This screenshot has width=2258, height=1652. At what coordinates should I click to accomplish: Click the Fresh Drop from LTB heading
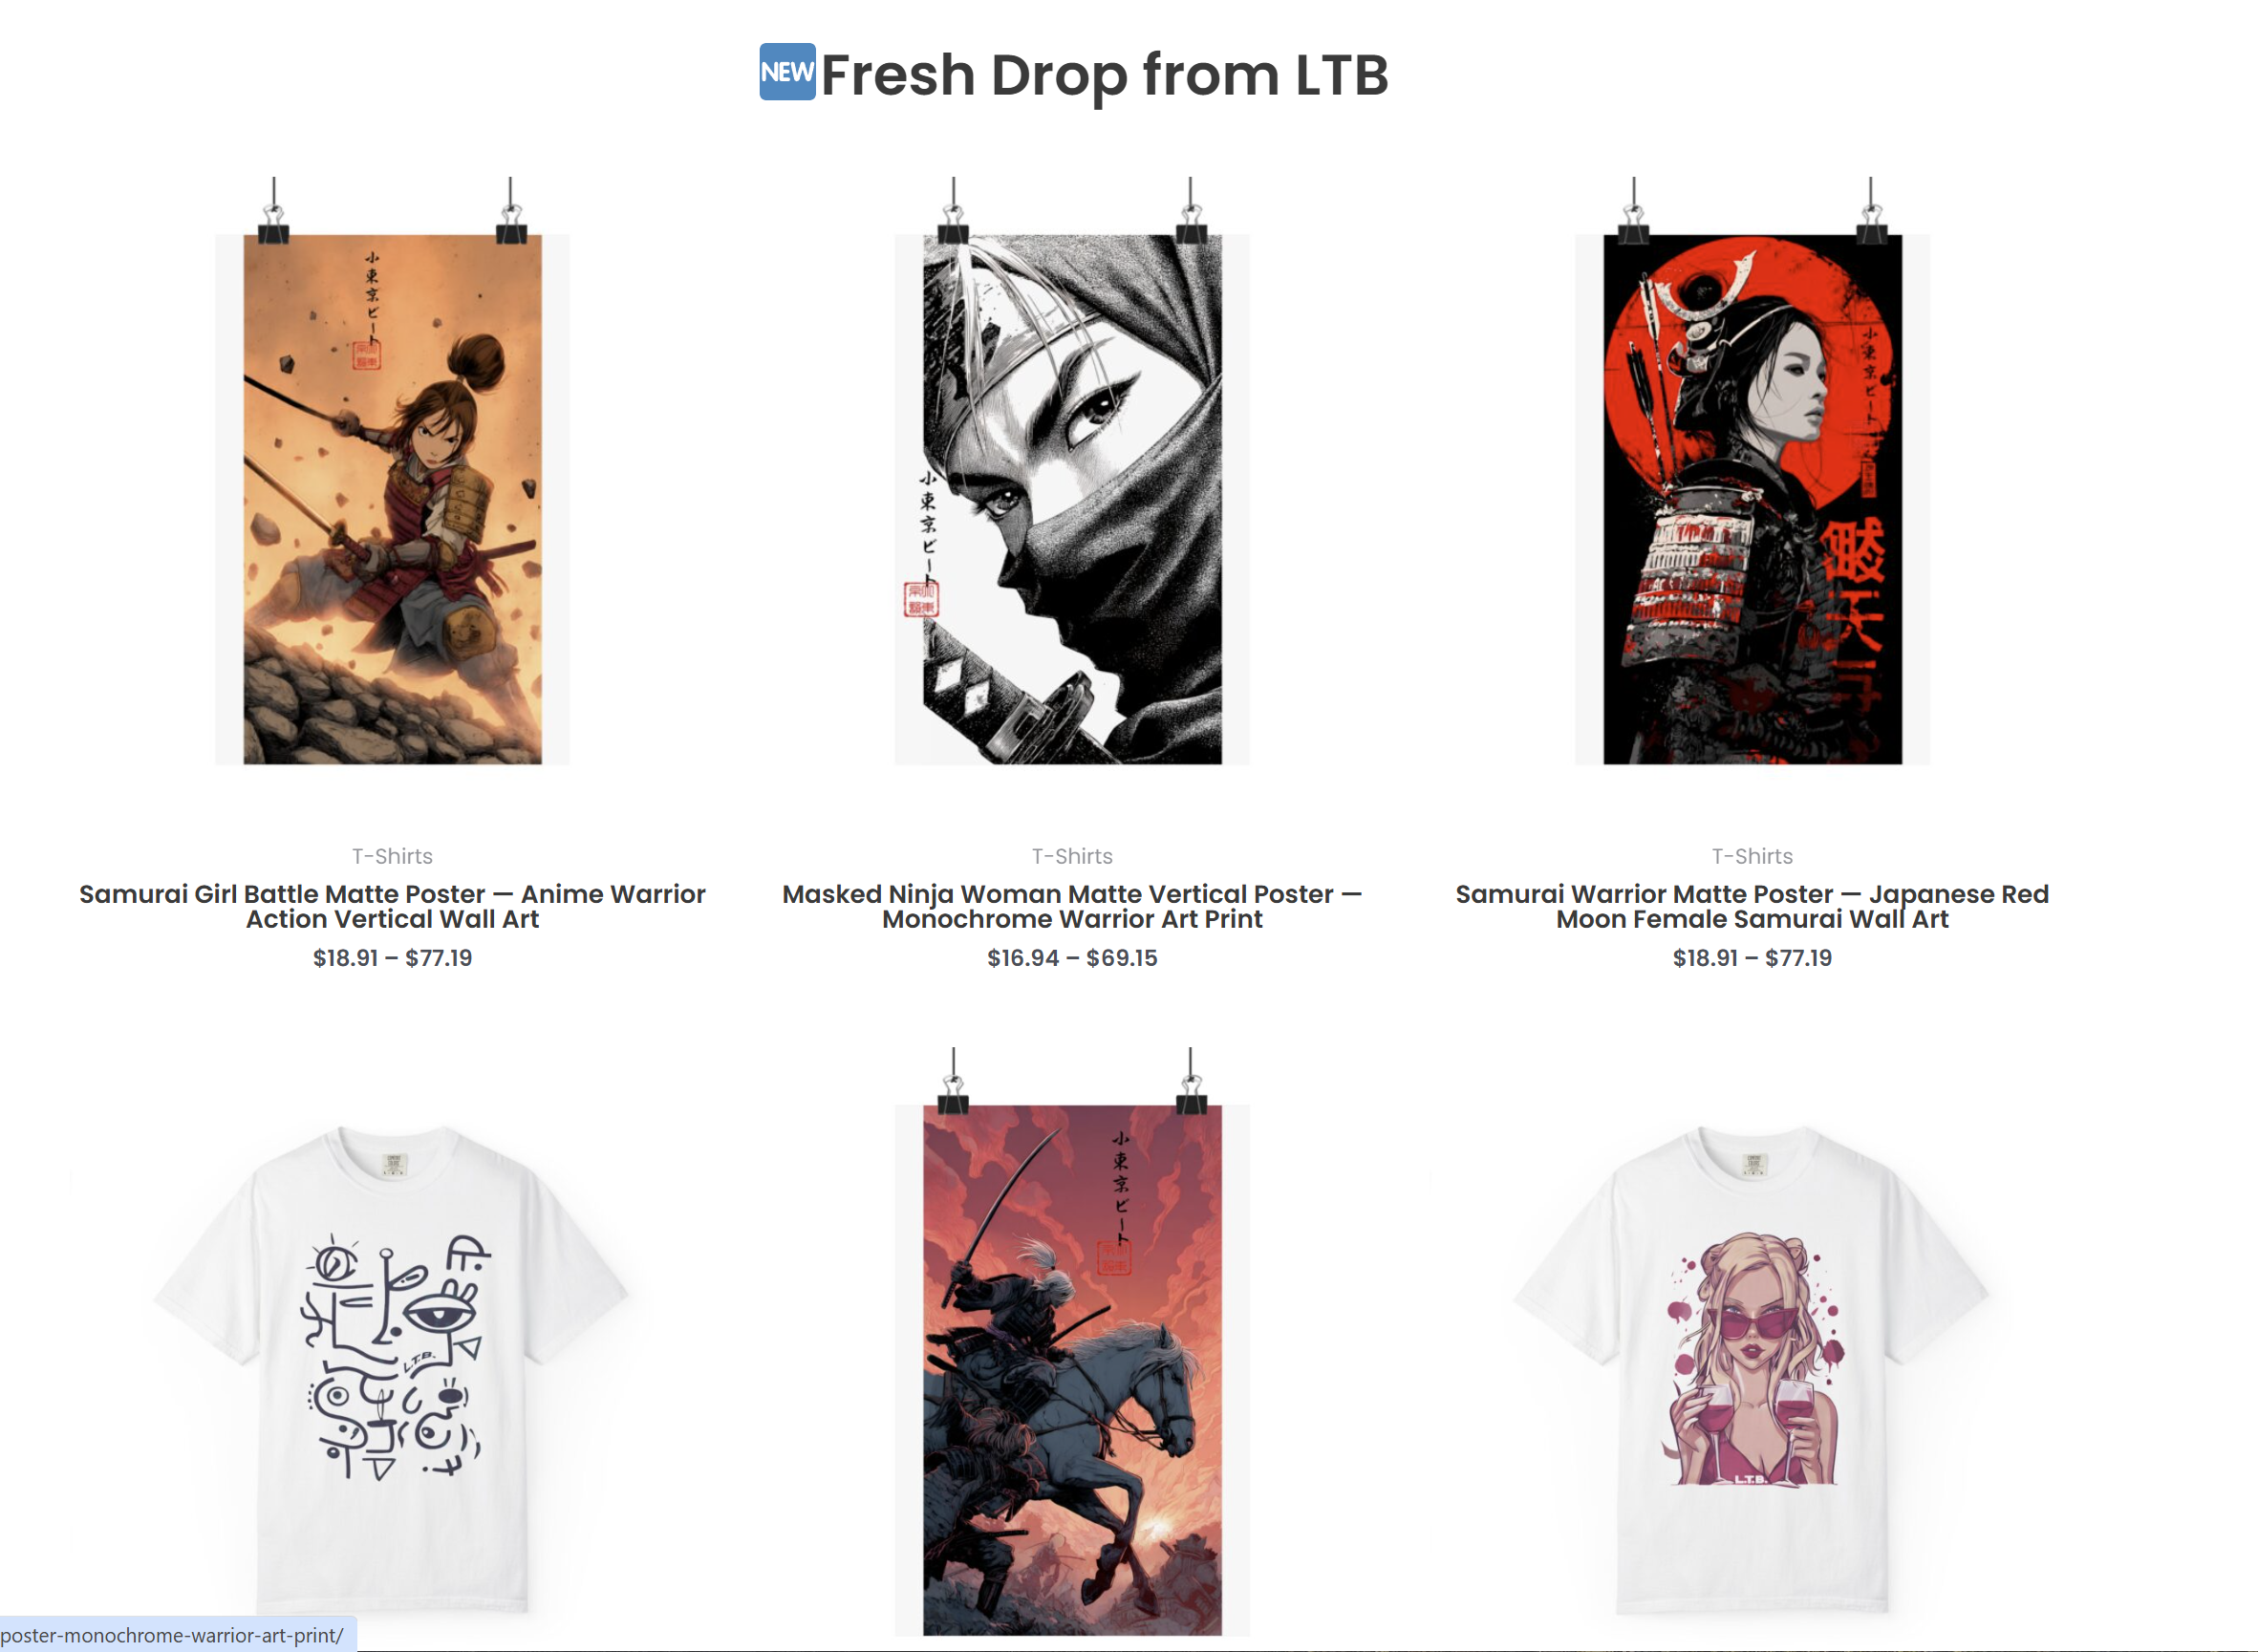[x=1104, y=75]
